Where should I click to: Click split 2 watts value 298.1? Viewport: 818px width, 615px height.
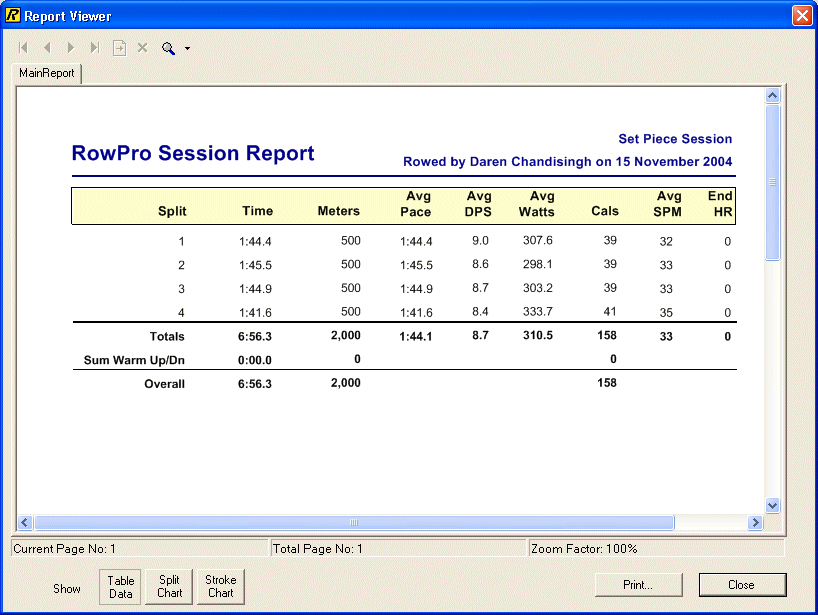pyautogui.click(x=538, y=264)
